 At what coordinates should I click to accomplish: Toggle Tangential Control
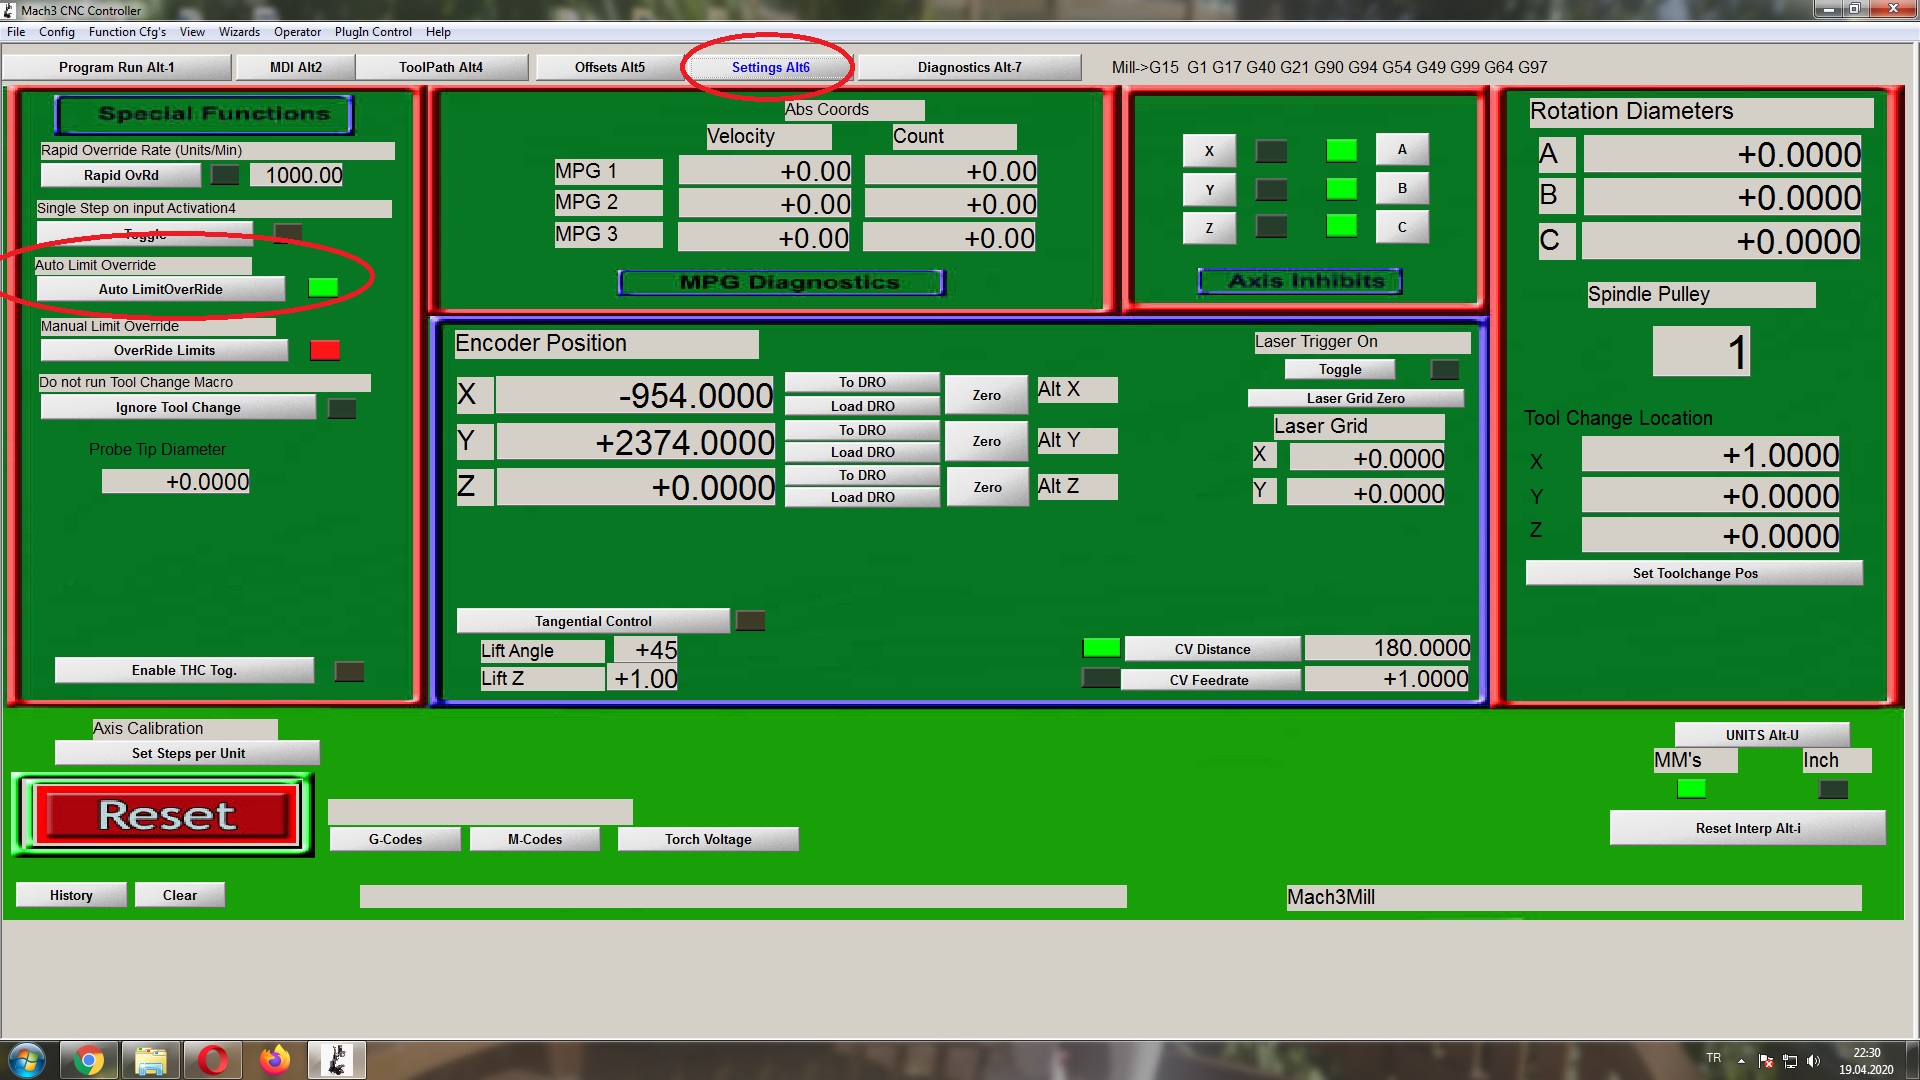tap(593, 621)
